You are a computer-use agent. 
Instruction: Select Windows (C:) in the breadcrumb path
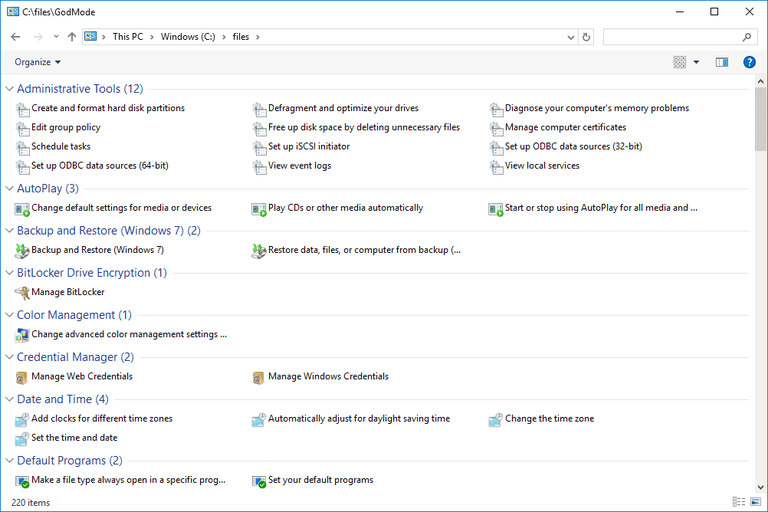click(x=188, y=37)
